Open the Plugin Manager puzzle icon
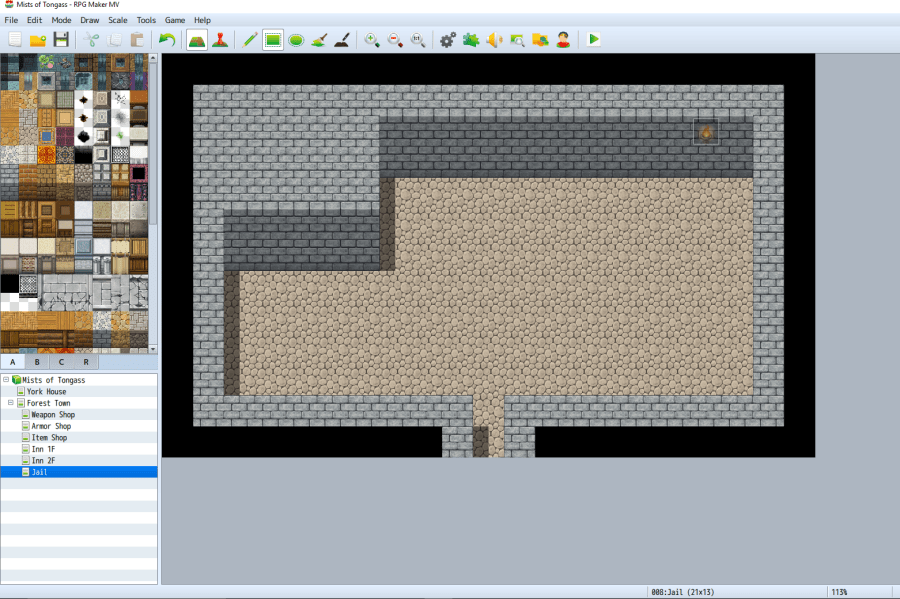900x599 pixels. point(470,40)
